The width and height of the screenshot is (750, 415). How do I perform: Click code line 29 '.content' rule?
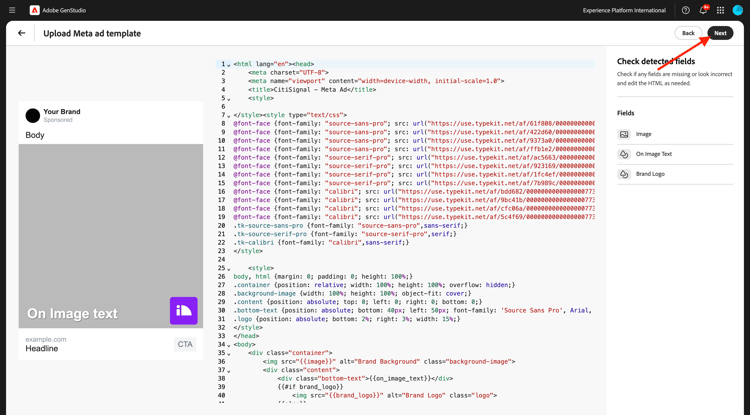358,302
